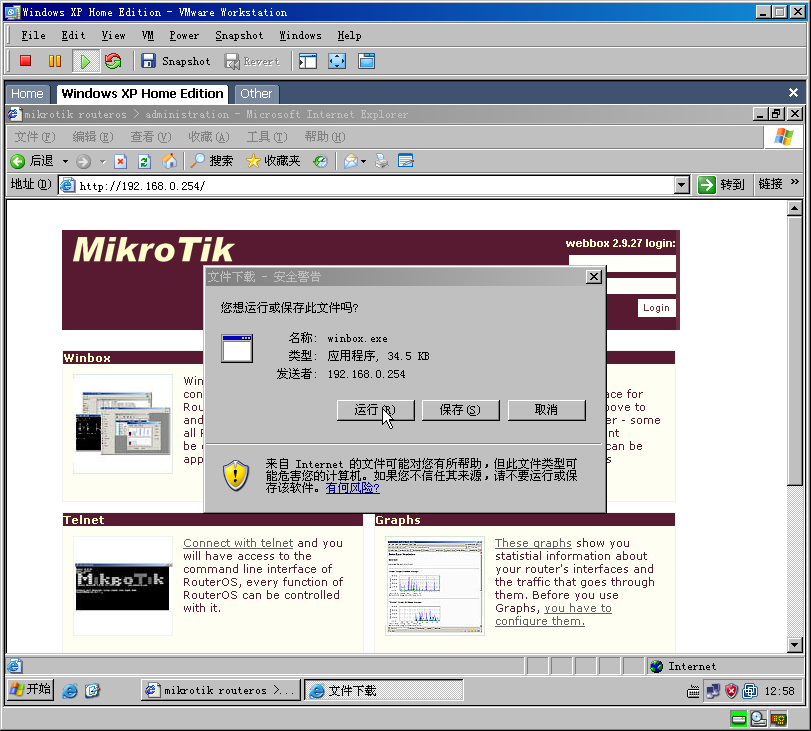Click the VMware quick switch mode icon

(x=366, y=61)
